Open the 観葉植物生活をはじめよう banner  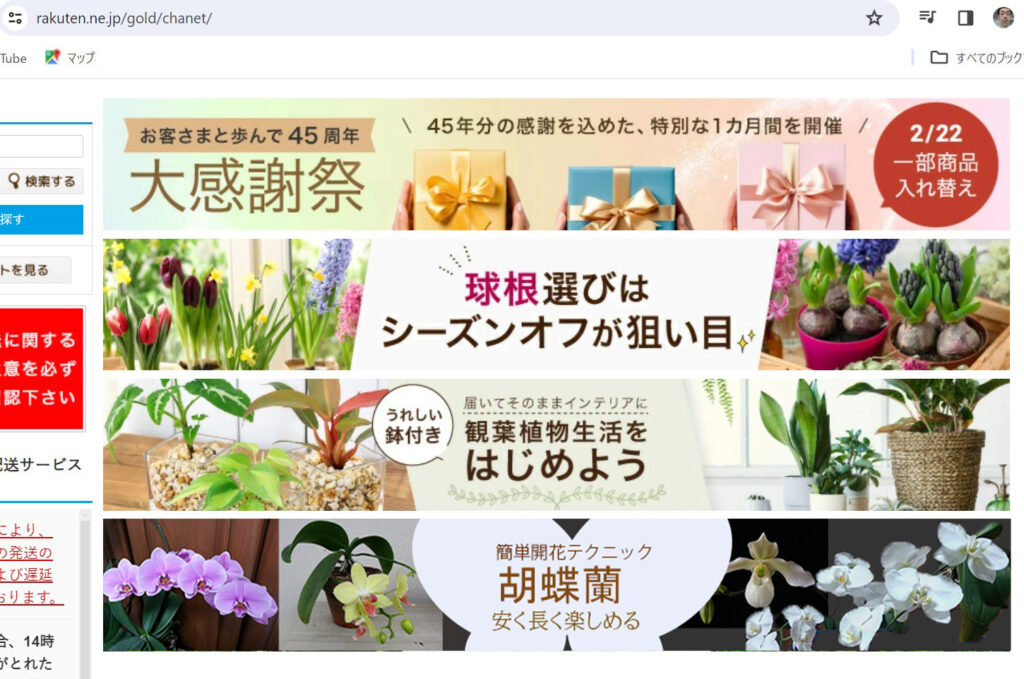[556, 444]
